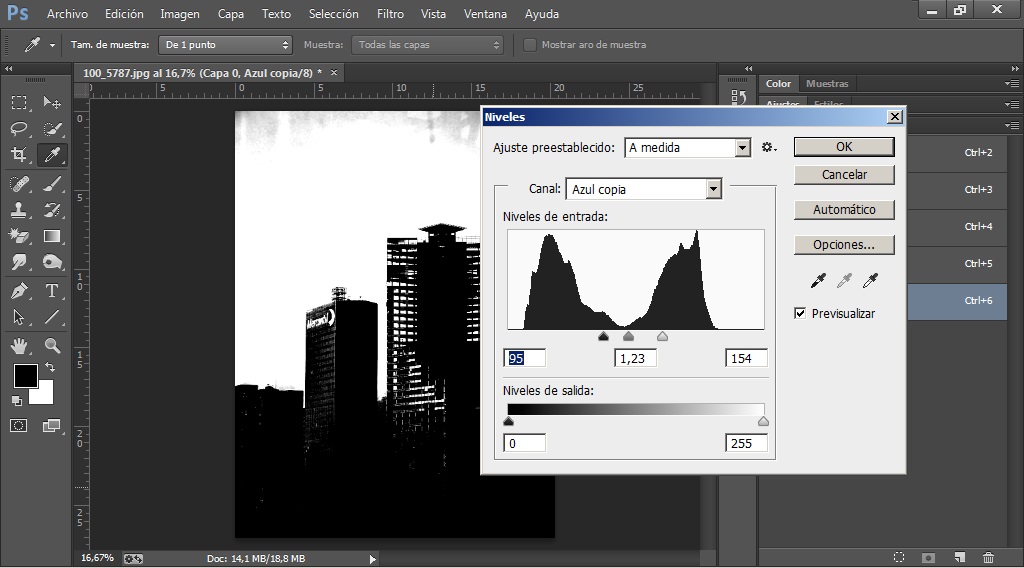Open Tam. de muestra dropdown
1024x568 pixels.
point(225,44)
